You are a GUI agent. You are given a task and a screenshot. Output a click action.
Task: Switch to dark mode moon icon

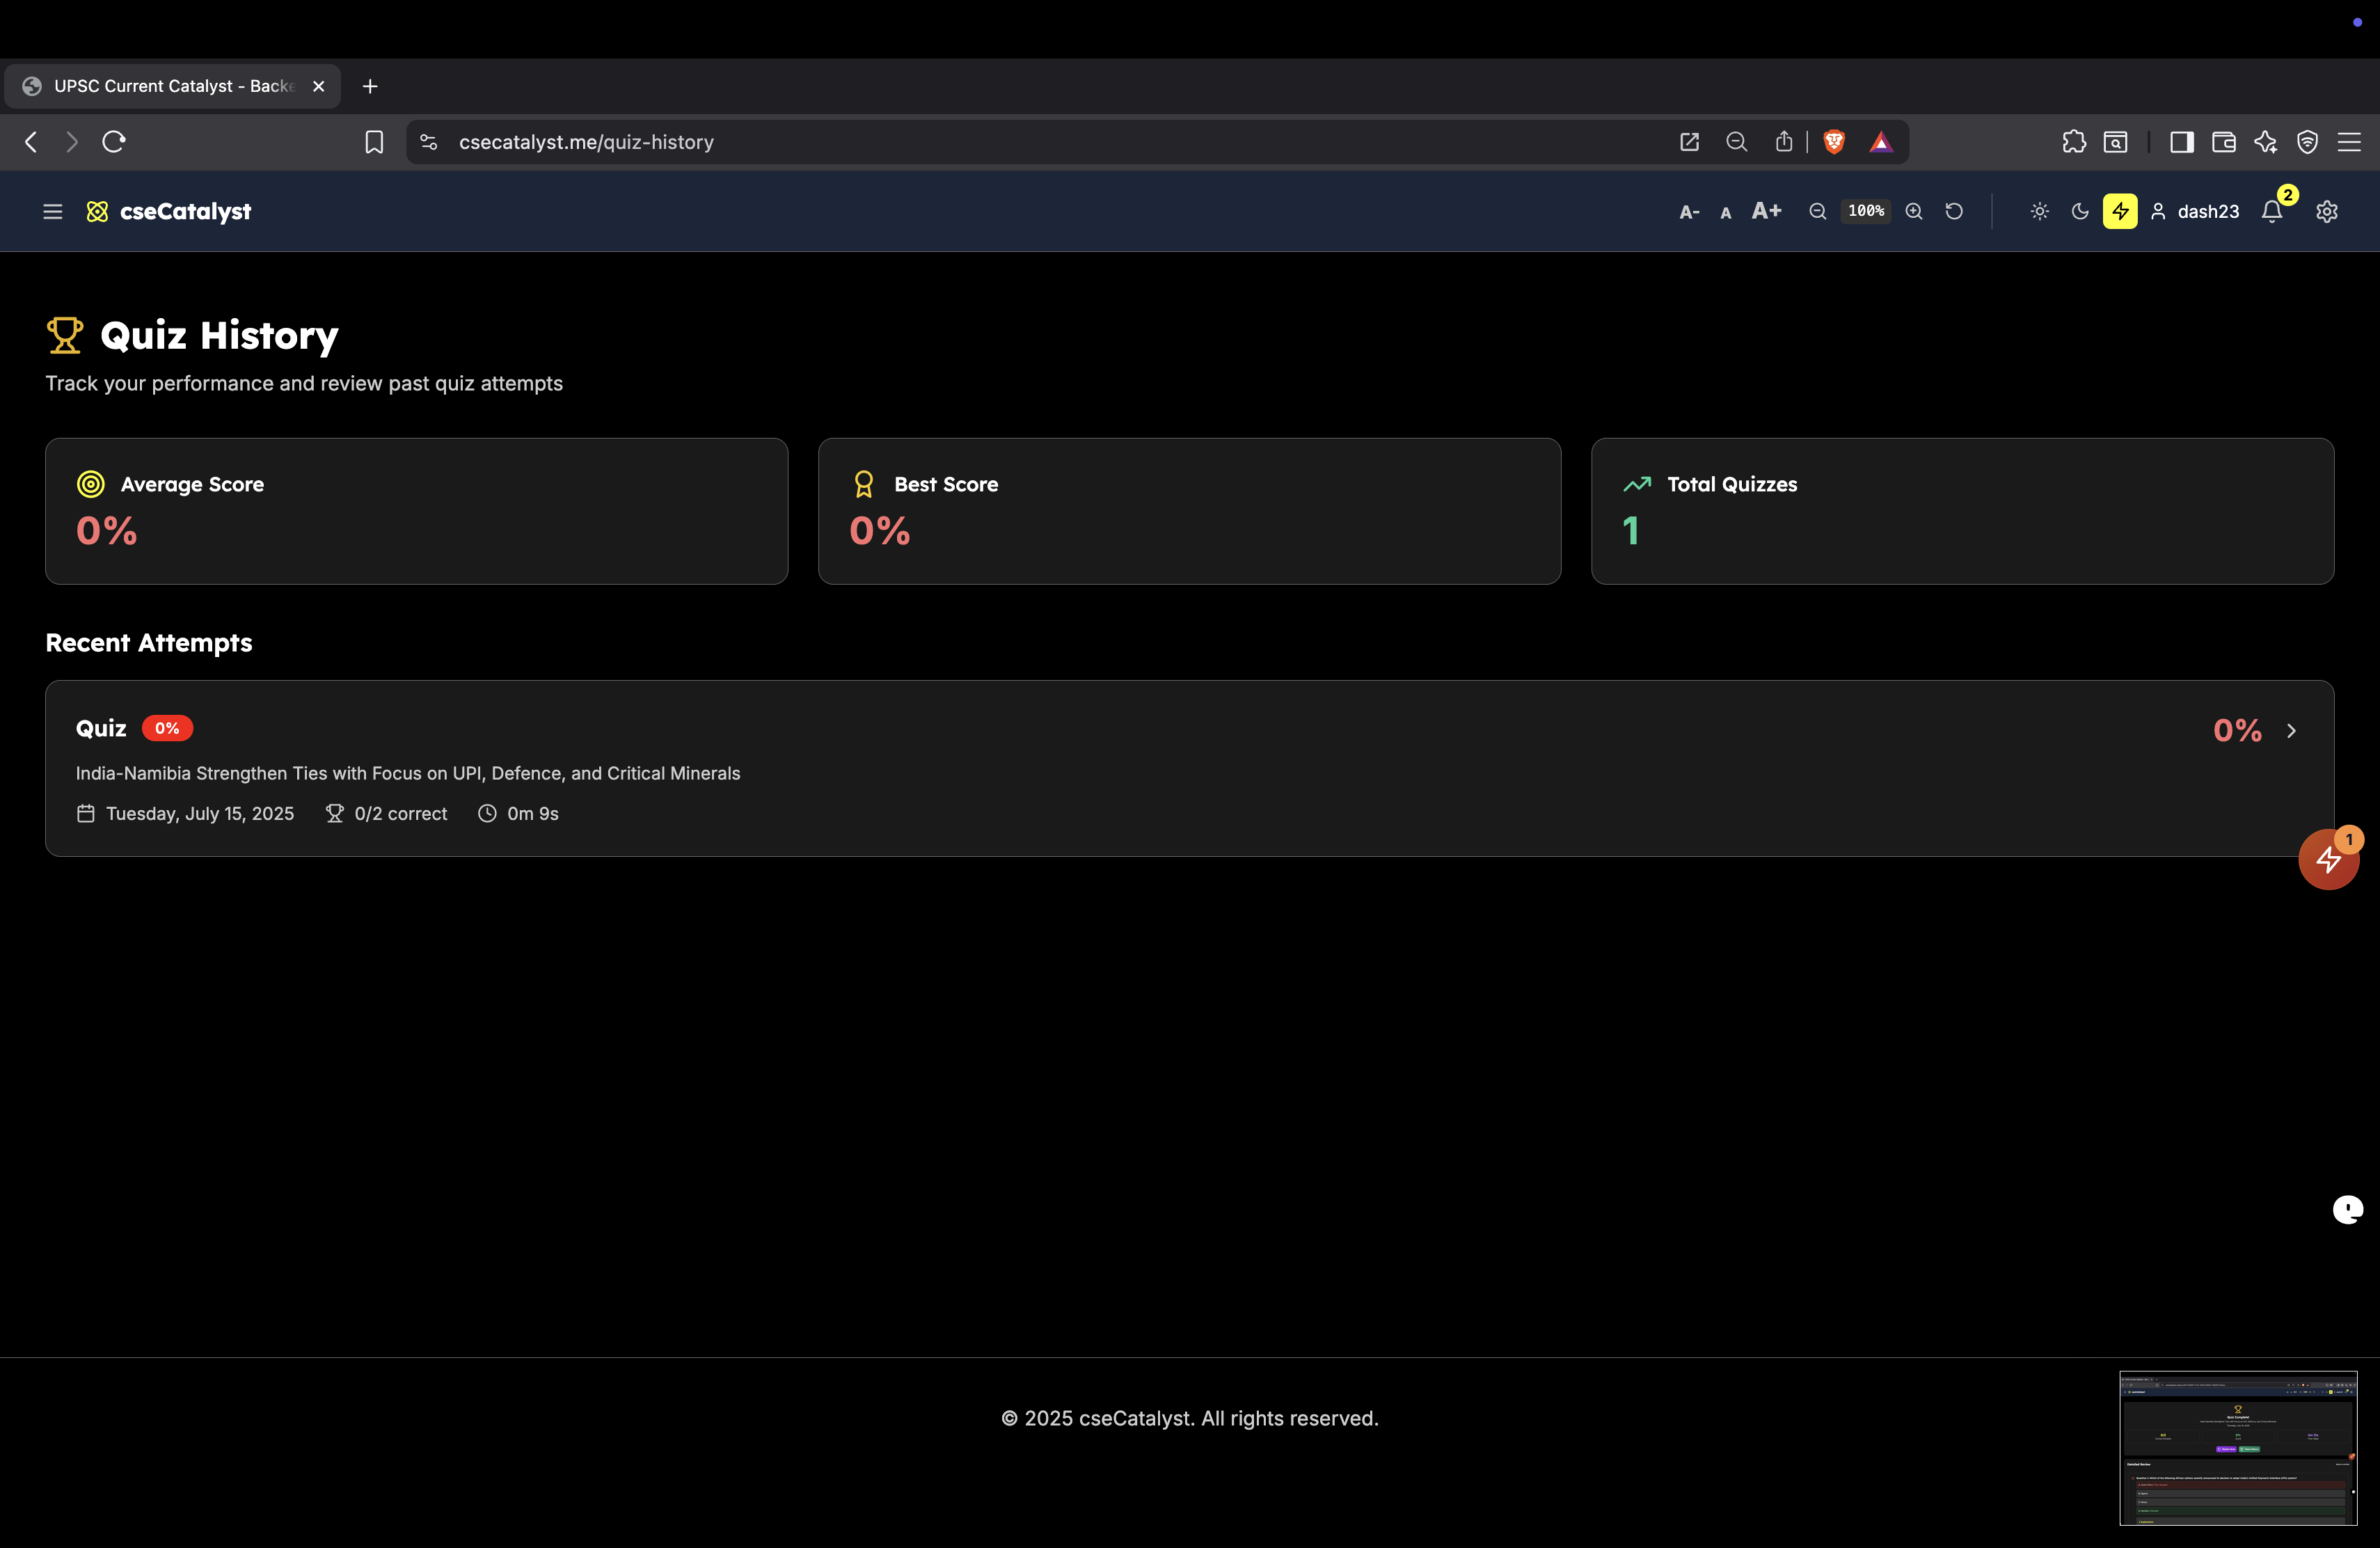pos(2080,211)
